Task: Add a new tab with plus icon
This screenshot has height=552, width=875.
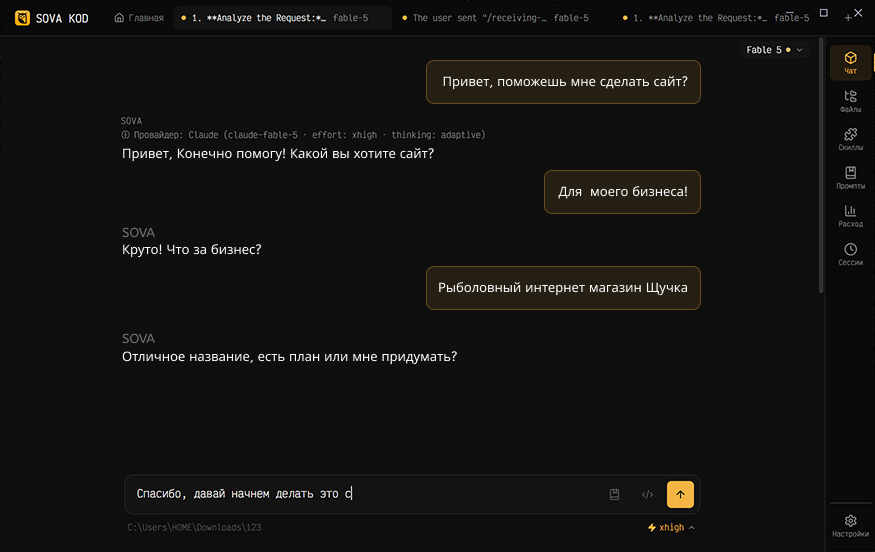Action: pyautogui.click(x=848, y=18)
